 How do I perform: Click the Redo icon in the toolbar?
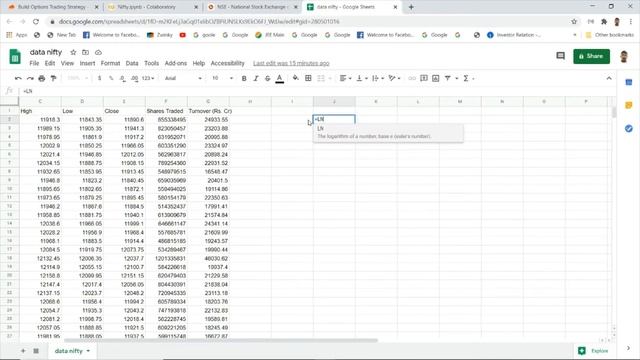tap(30, 78)
